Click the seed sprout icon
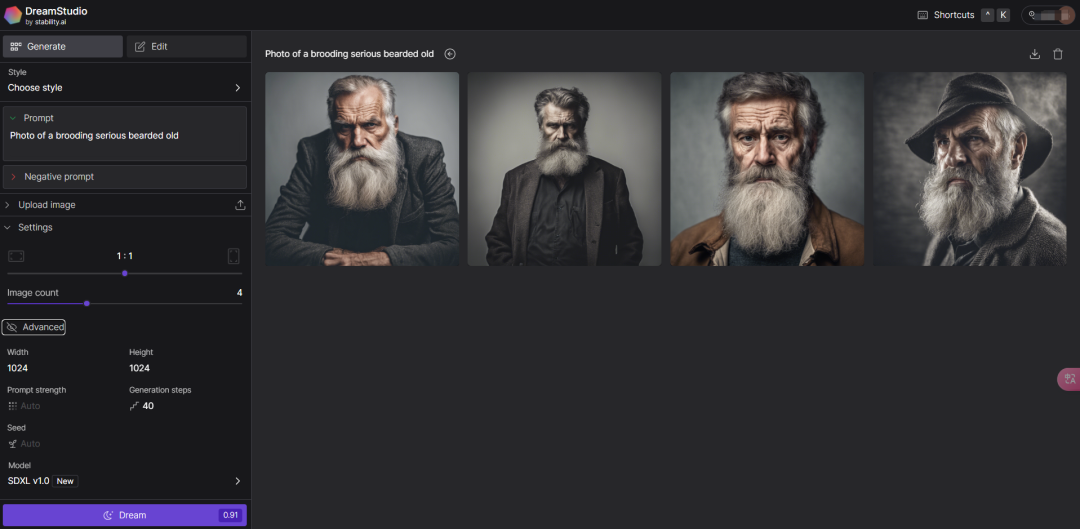The height and width of the screenshot is (529, 1080). (x=12, y=444)
